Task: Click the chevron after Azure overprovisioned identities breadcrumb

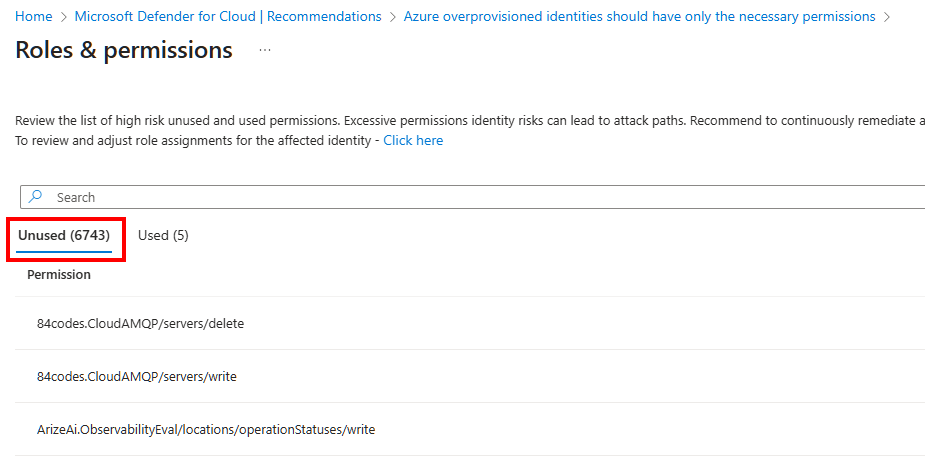Action: coord(886,17)
